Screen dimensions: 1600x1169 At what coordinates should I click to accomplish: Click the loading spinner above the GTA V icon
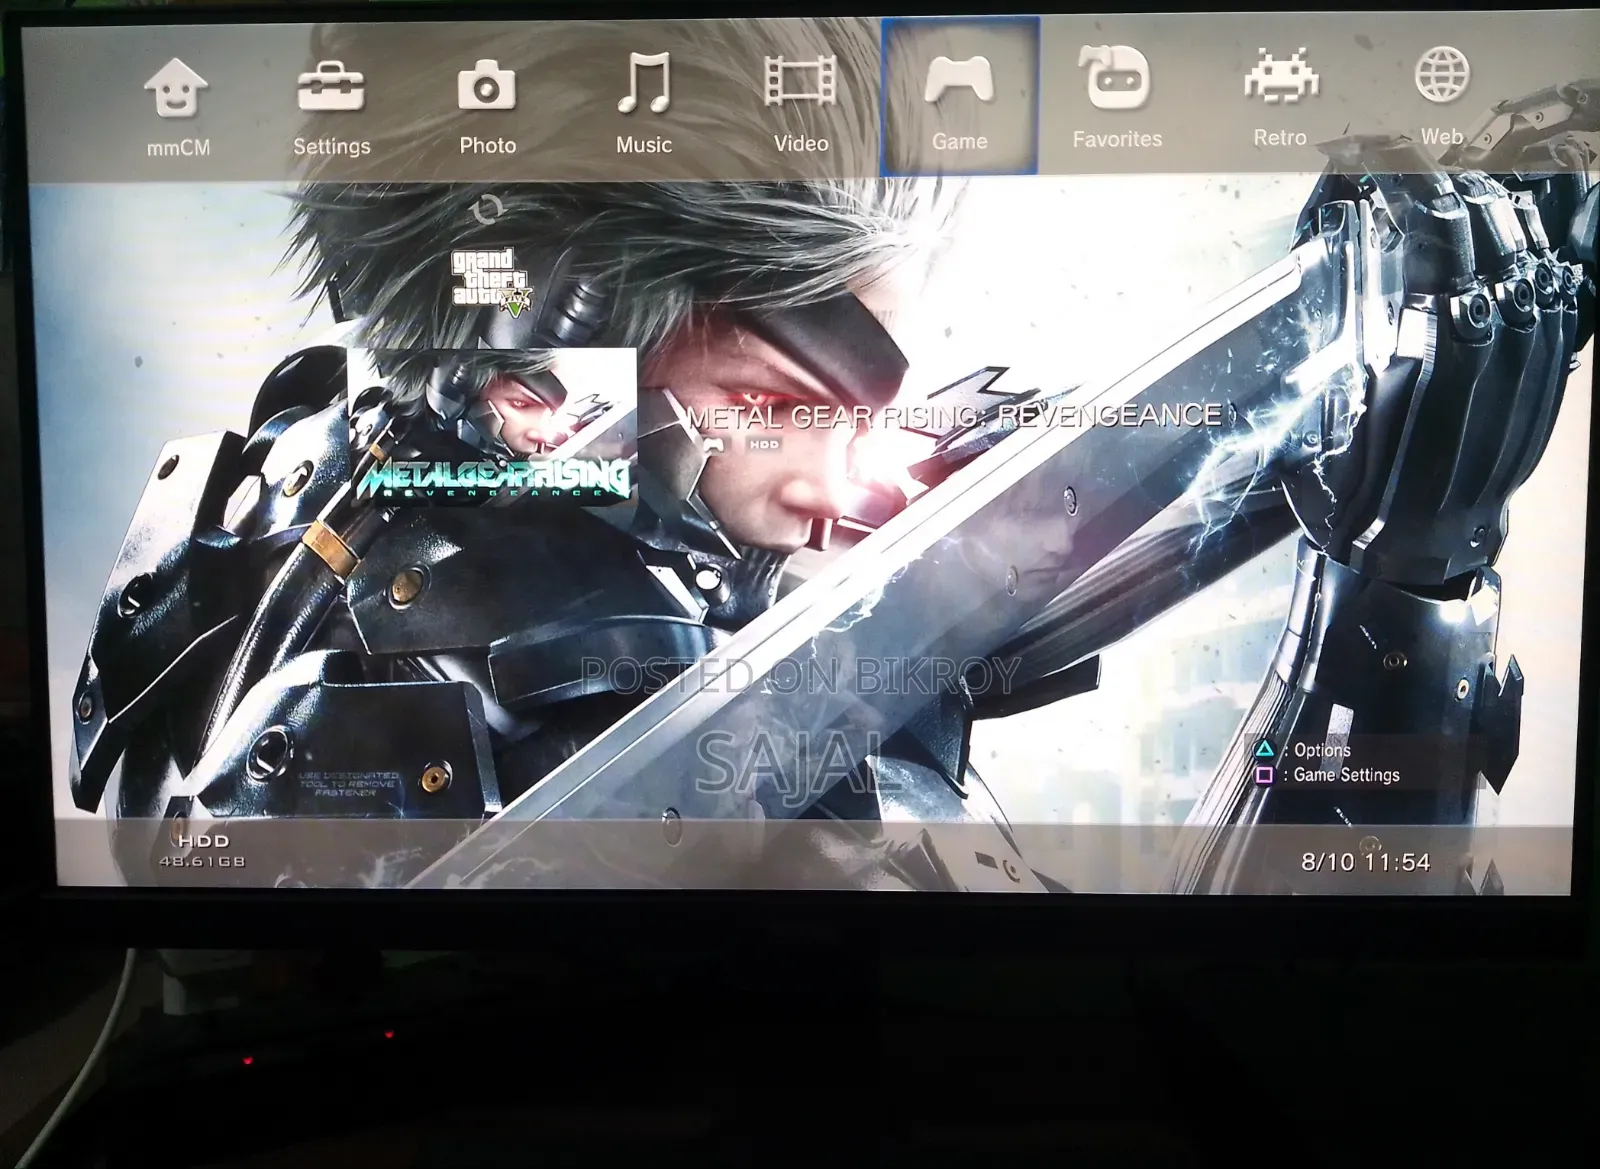488,210
